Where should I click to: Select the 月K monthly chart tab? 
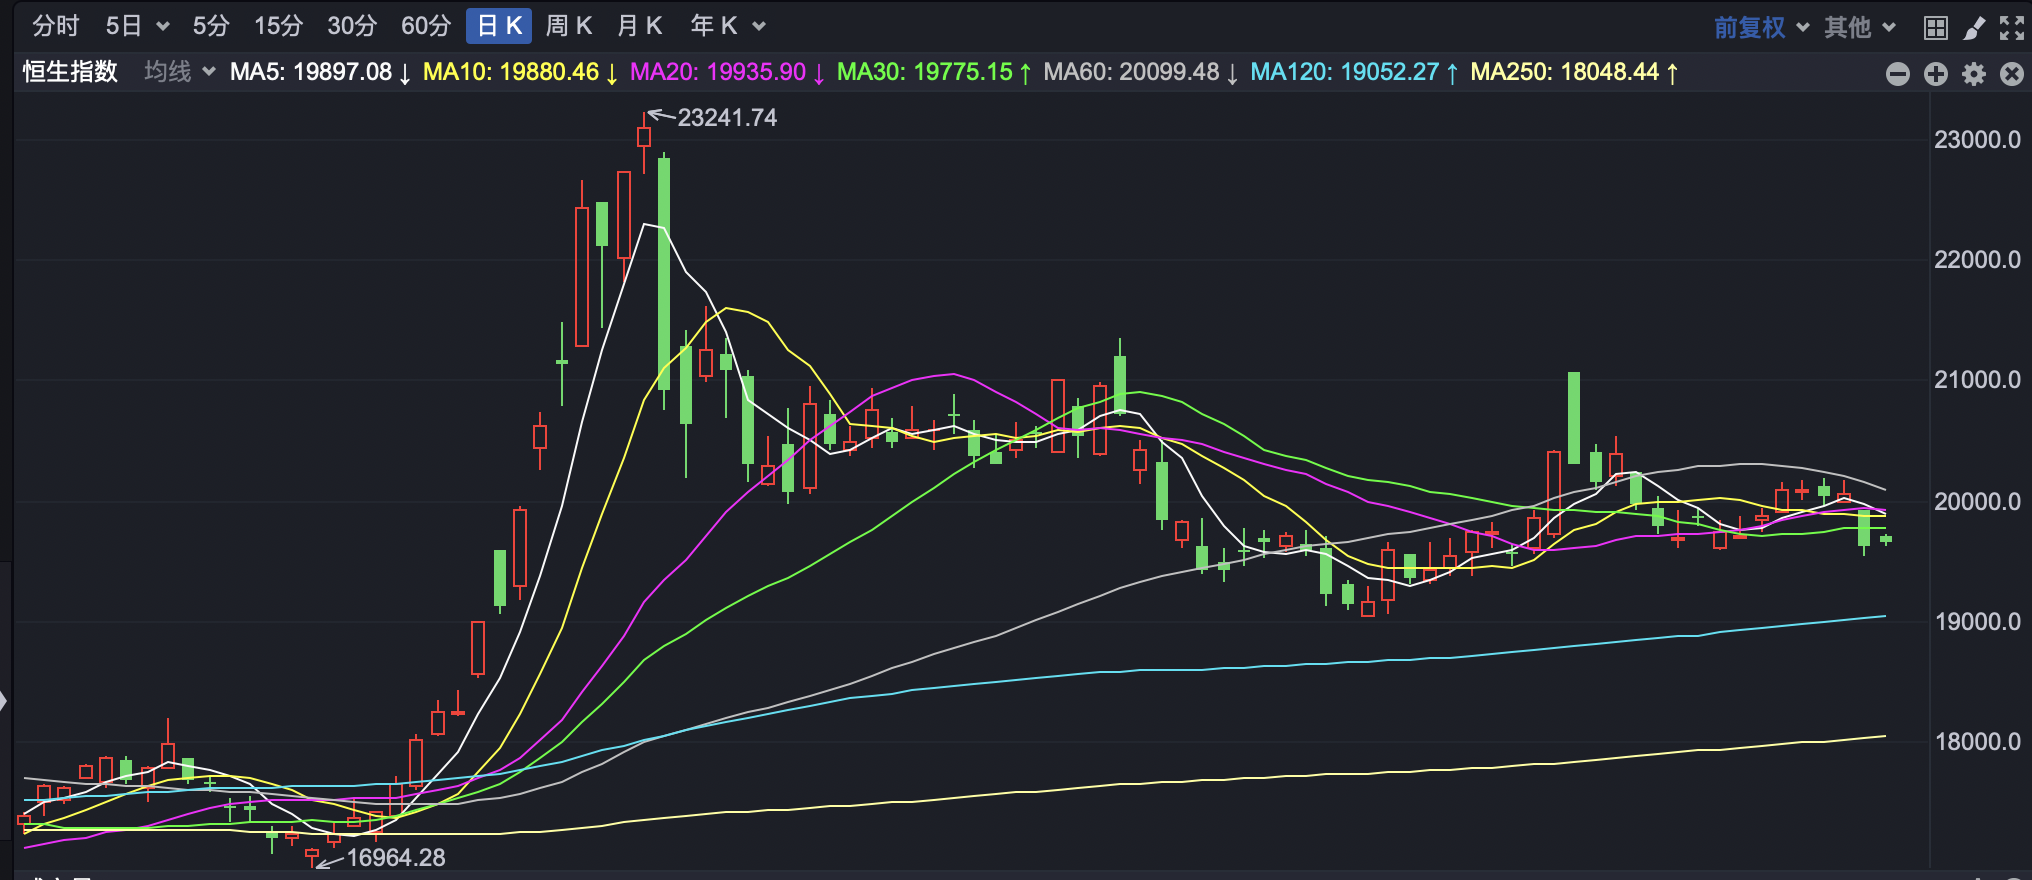point(640,26)
